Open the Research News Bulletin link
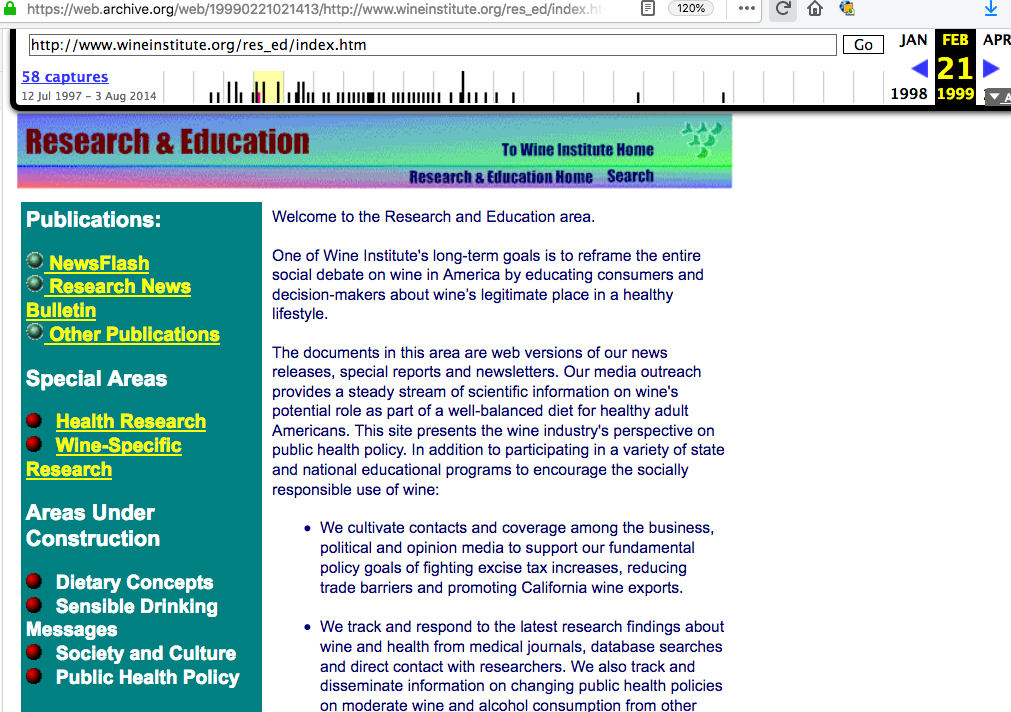This screenshot has height=712, width=1011. [108, 298]
